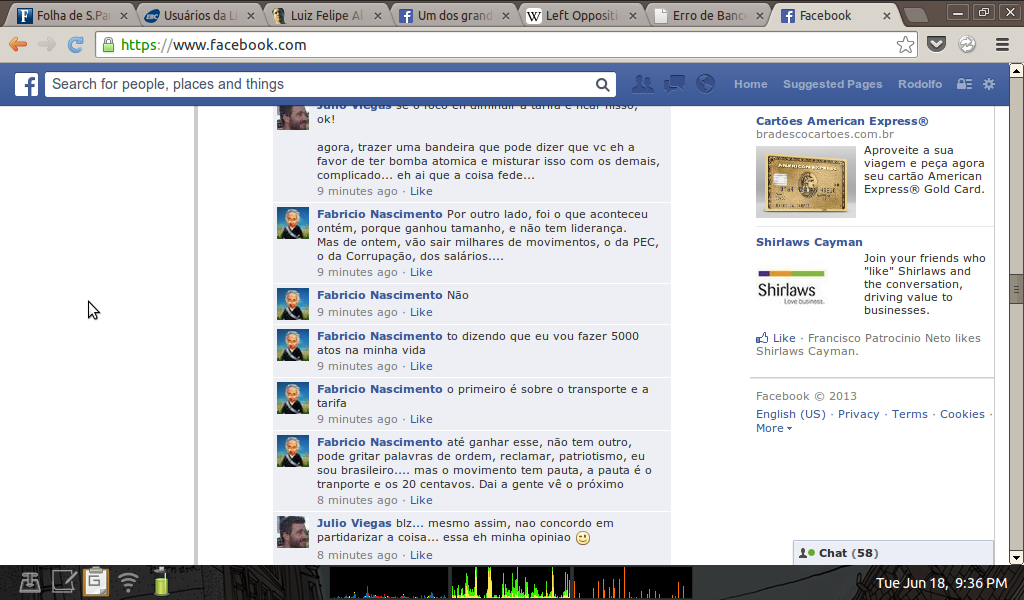Image resolution: width=1024 pixels, height=600 pixels.
Task: Bookmark this page with the star icon
Action: coord(905,44)
